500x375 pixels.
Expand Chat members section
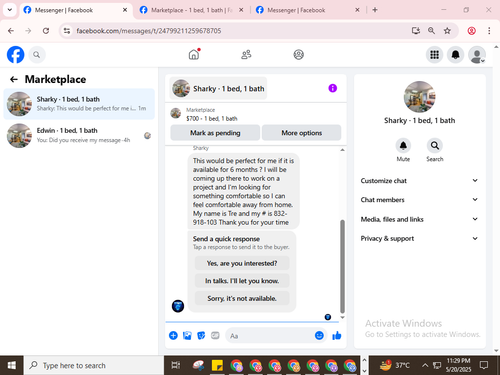click(x=419, y=200)
